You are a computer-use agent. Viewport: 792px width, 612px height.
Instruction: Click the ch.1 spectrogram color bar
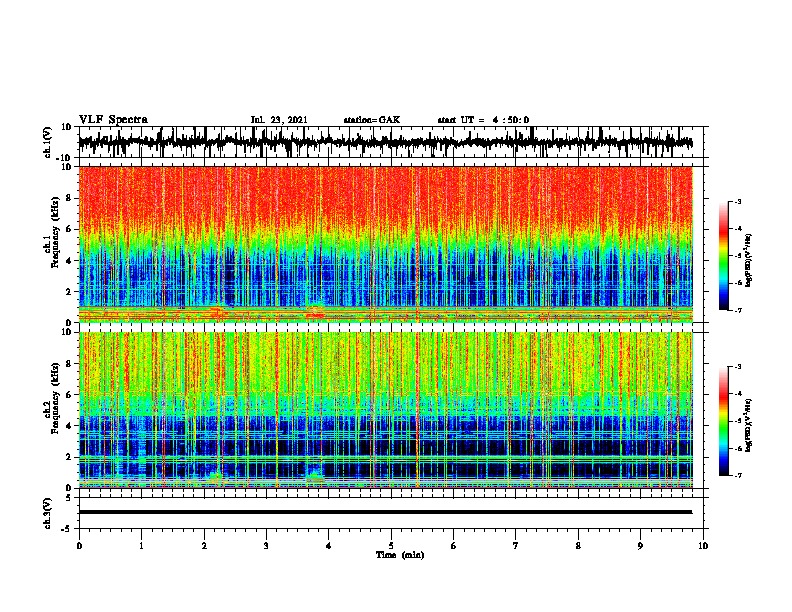tap(723, 256)
